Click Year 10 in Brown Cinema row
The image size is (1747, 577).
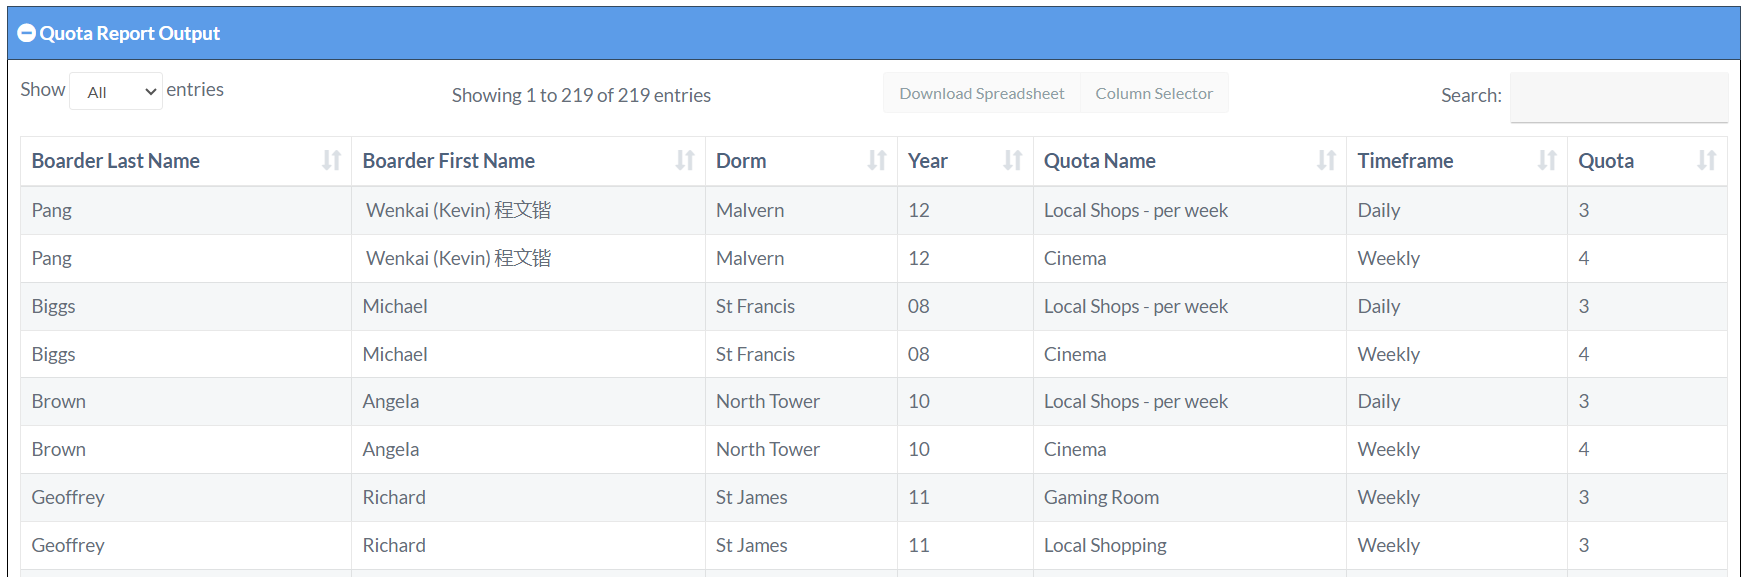click(919, 449)
